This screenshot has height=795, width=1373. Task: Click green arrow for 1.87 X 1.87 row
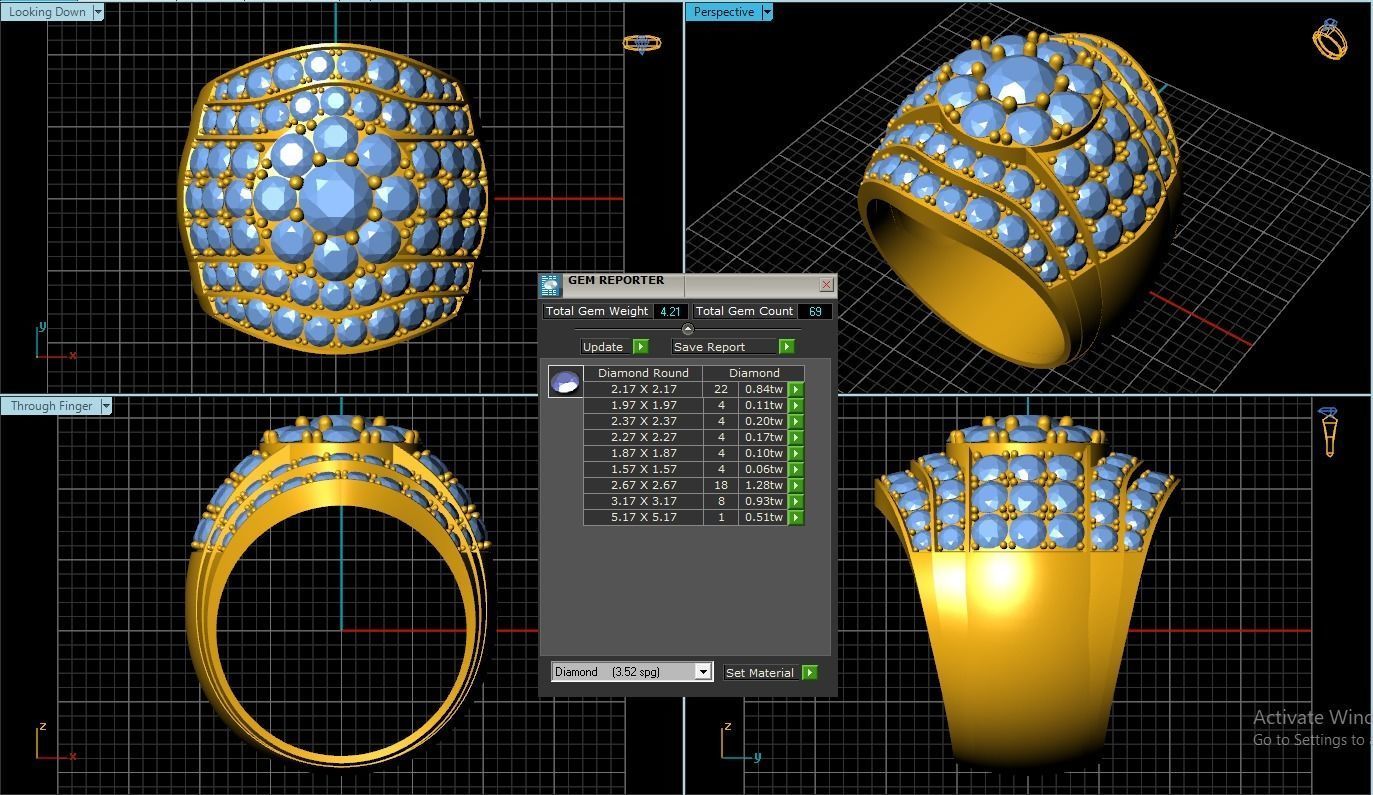pyautogui.click(x=796, y=453)
